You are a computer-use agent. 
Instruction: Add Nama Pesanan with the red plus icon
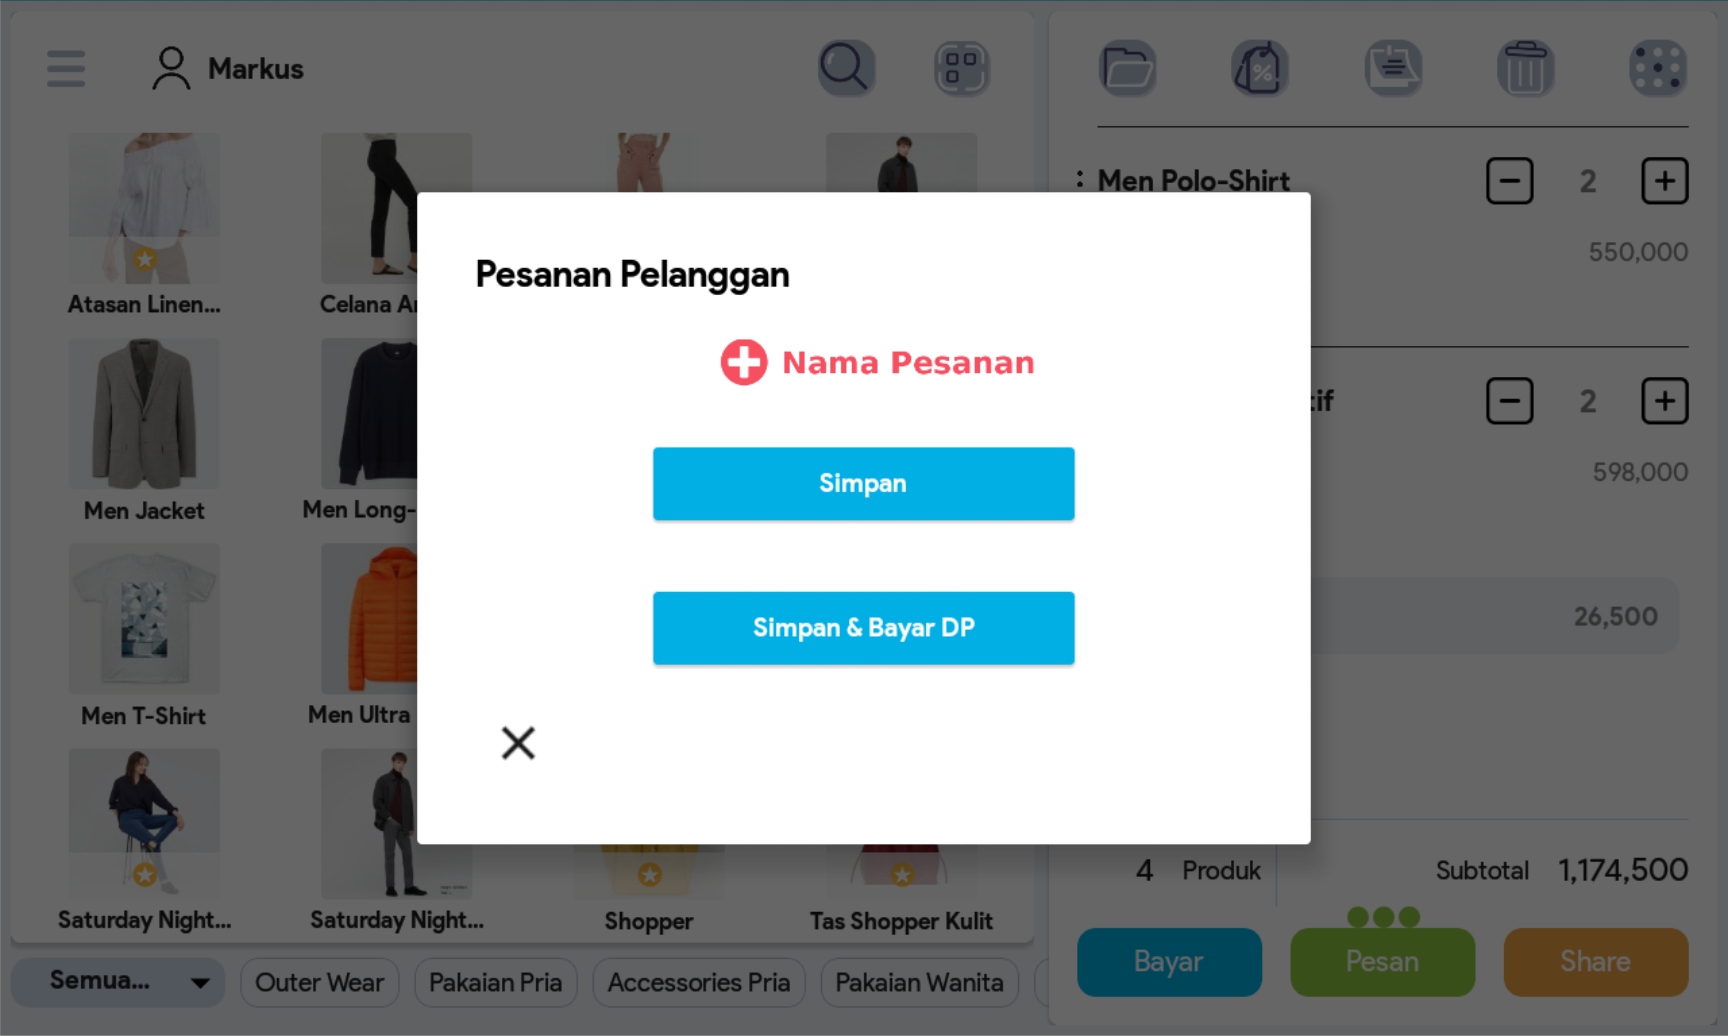[x=744, y=362]
